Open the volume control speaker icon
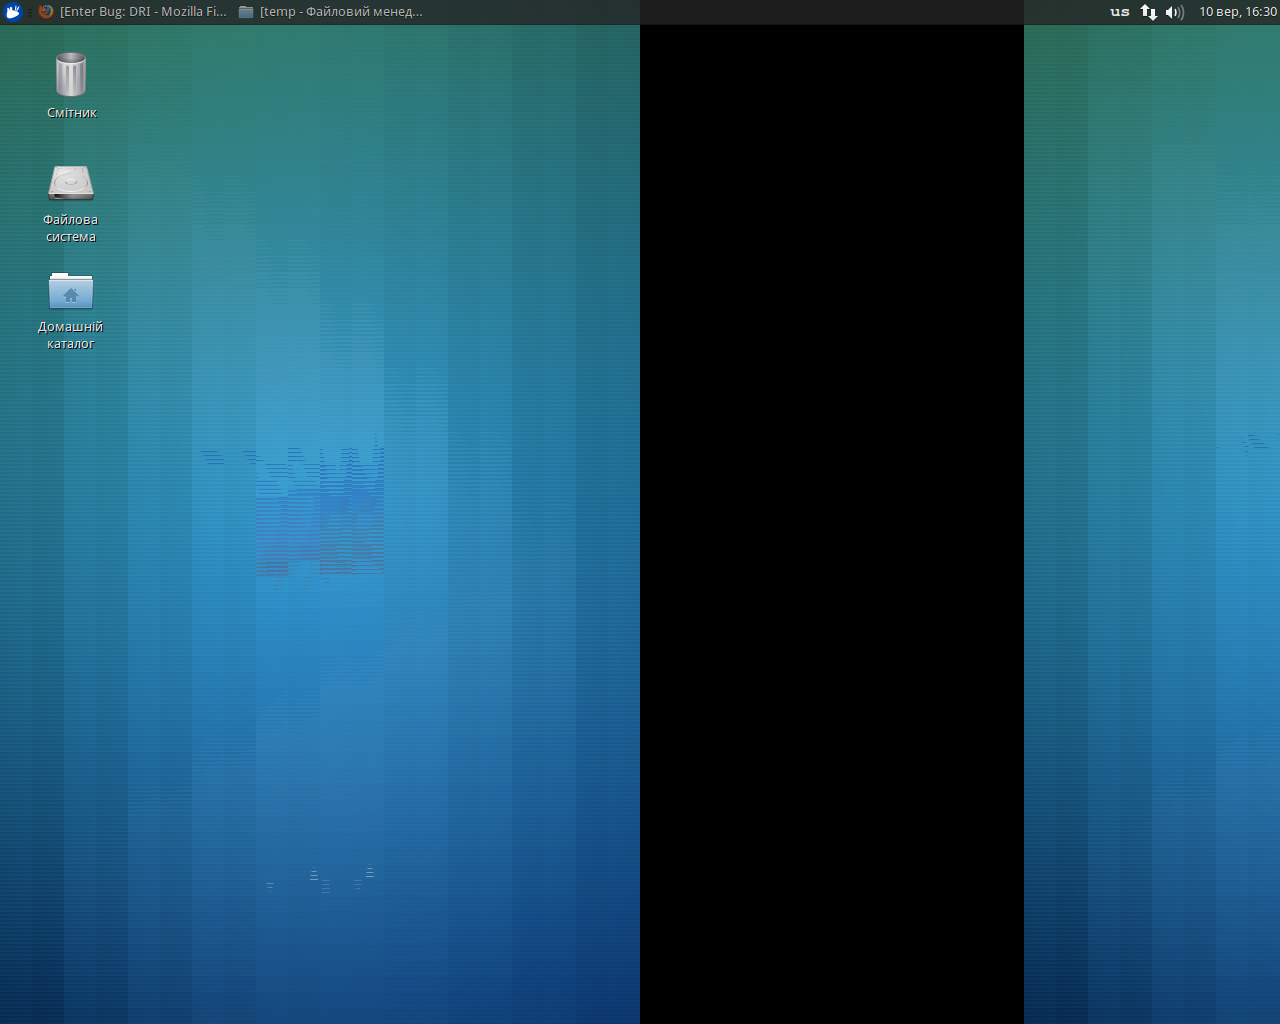This screenshot has height=1024, width=1280. click(x=1174, y=12)
